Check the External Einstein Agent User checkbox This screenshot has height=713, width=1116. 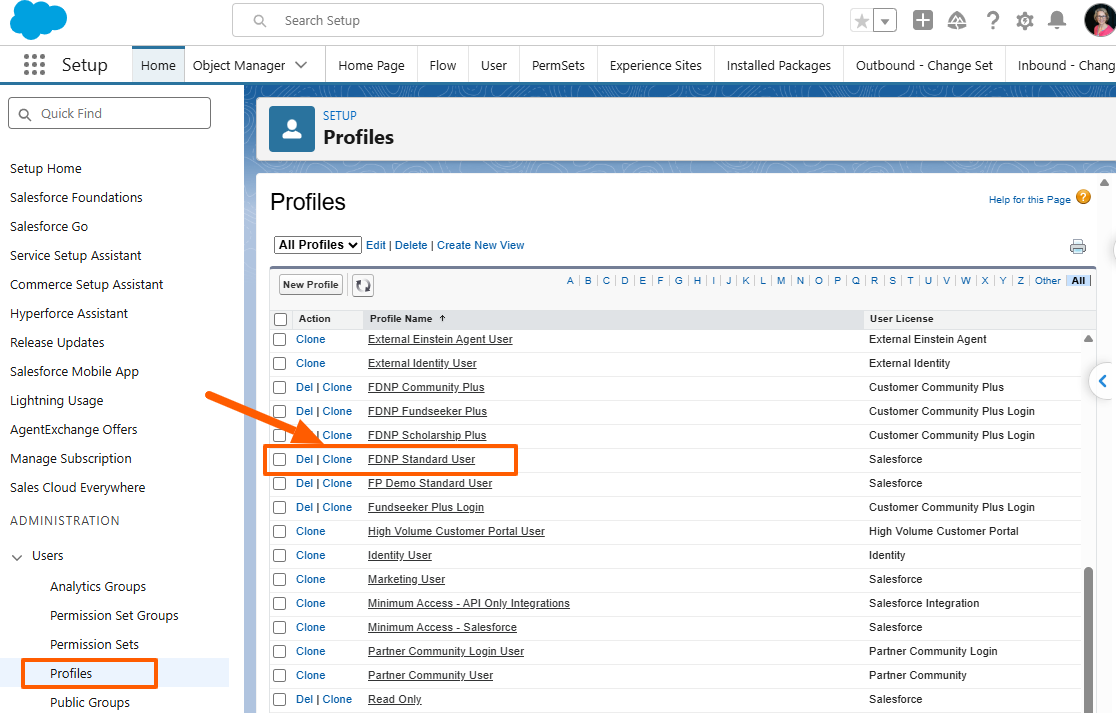click(x=280, y=339)
